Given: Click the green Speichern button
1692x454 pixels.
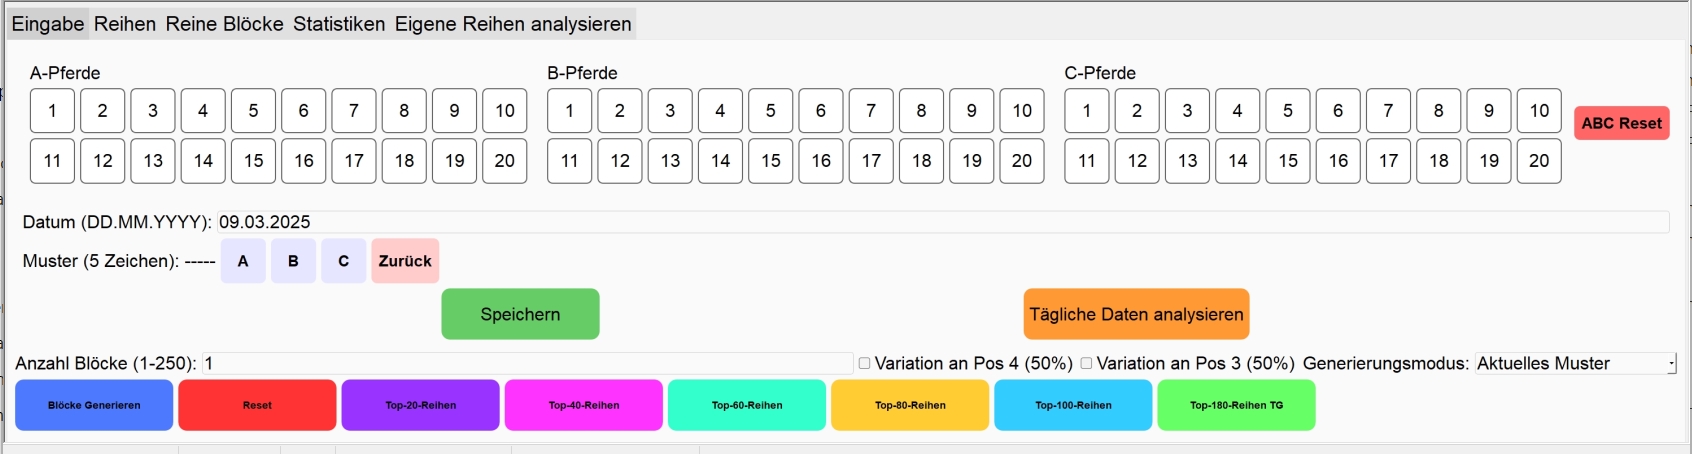Looking at the screenshot, I should (x=520, y=314).
